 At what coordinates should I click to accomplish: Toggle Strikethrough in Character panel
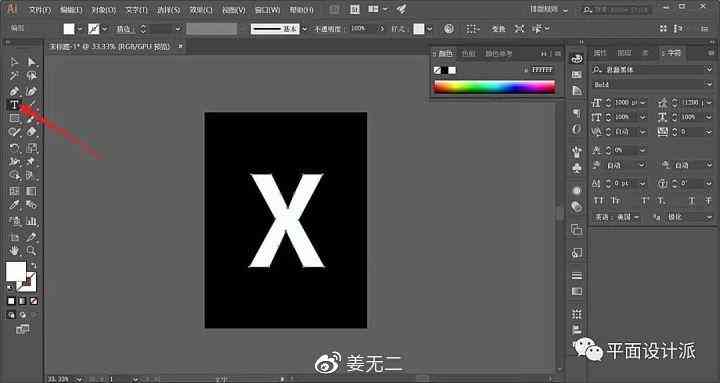[709, 201]
